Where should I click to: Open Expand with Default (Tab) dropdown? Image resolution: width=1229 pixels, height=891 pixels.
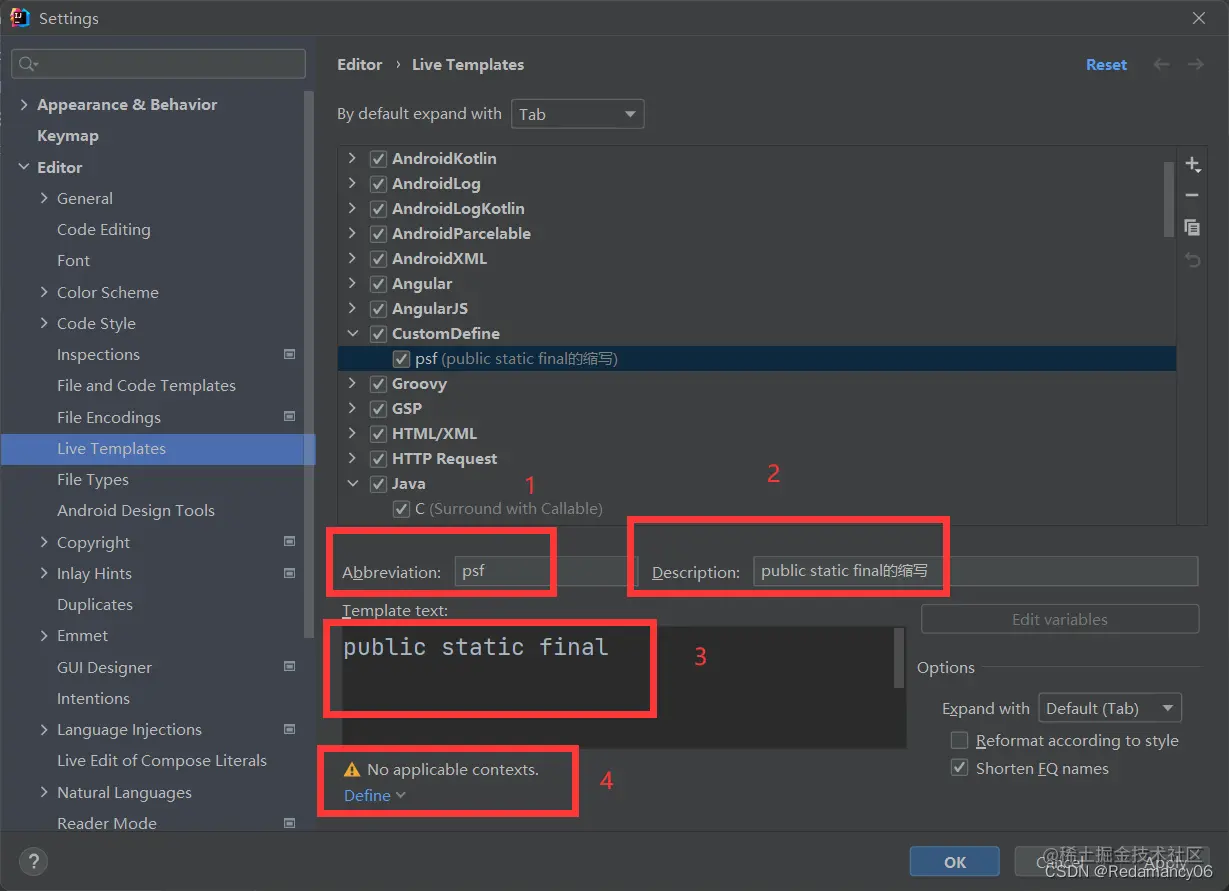1110,708
